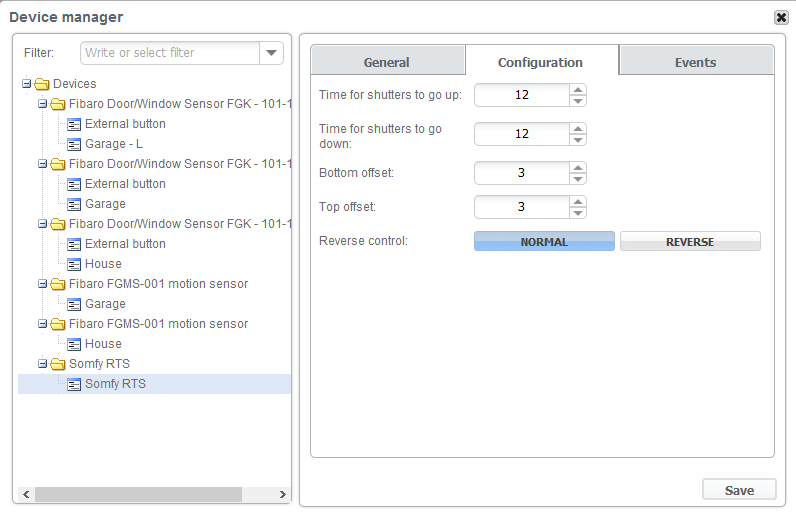Screen dimensions: 796x516
Task: Click the House motion sensor device icon
Action: (74, 344)
